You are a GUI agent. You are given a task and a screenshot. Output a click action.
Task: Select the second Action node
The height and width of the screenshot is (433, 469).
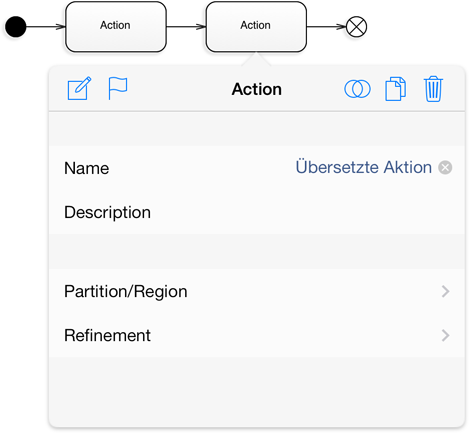(x=256, y=27)
